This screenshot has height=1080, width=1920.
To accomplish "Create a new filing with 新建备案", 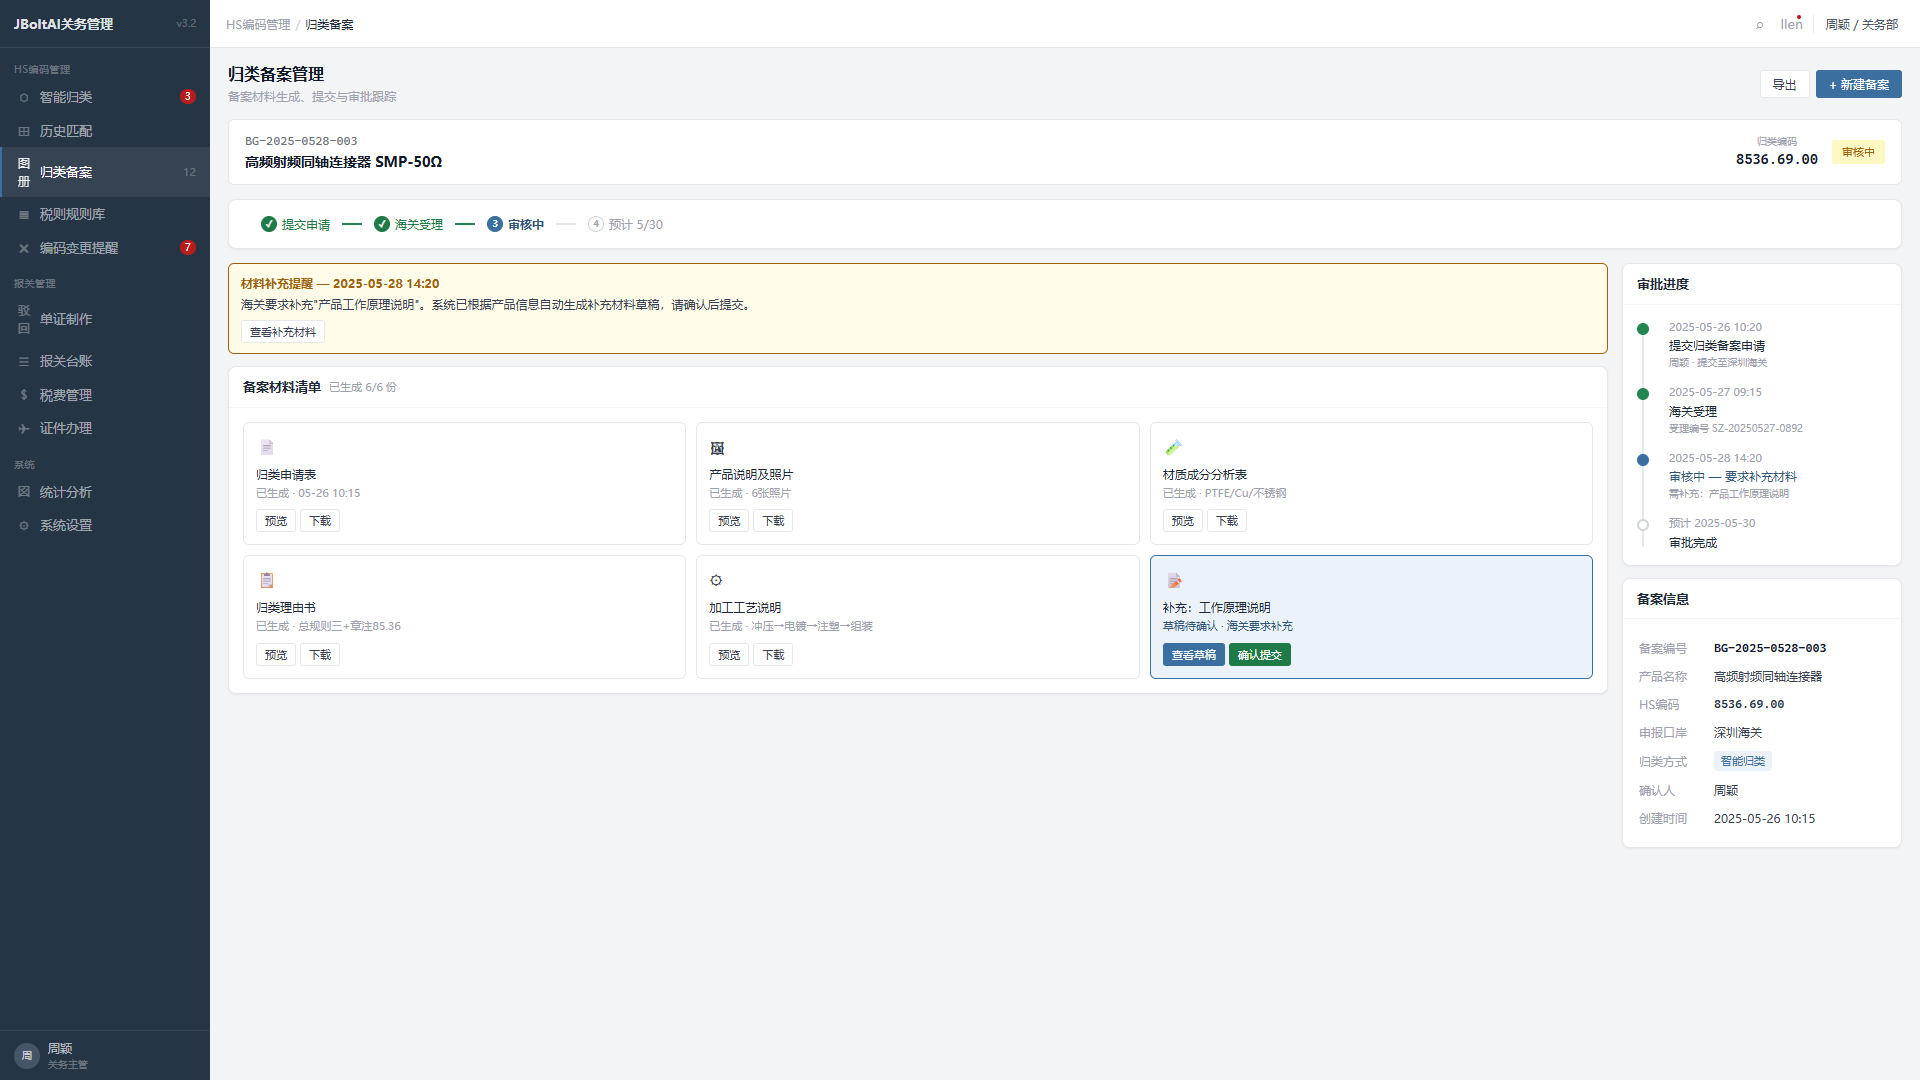I will point(1858,85).
